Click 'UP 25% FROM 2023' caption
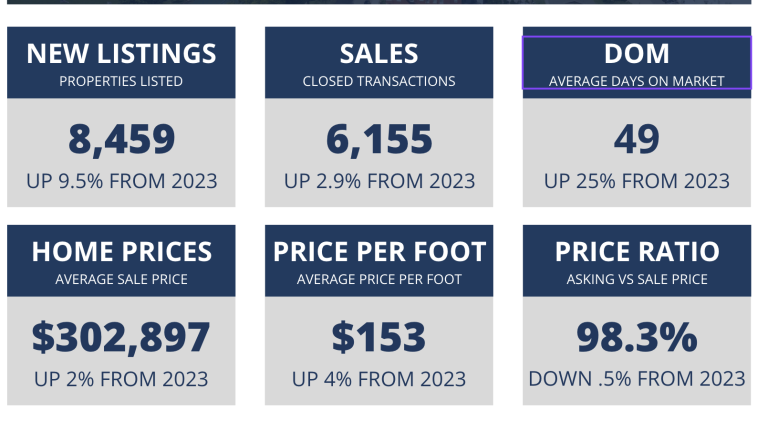The width and height of the screenshot is (768, 422). [637, 181]
